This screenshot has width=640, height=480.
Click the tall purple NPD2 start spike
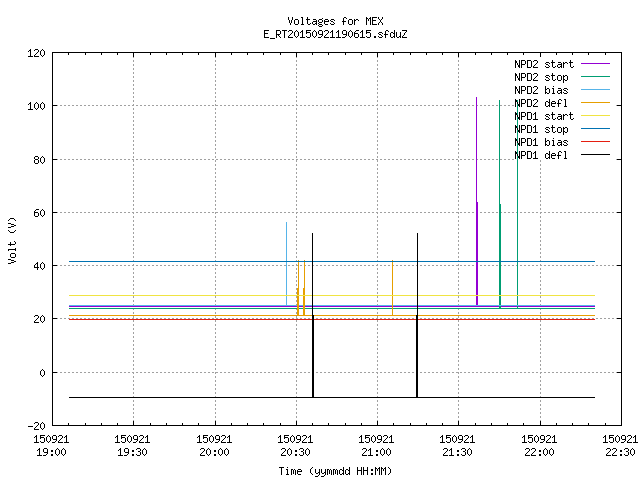click(x=477, y=201)
